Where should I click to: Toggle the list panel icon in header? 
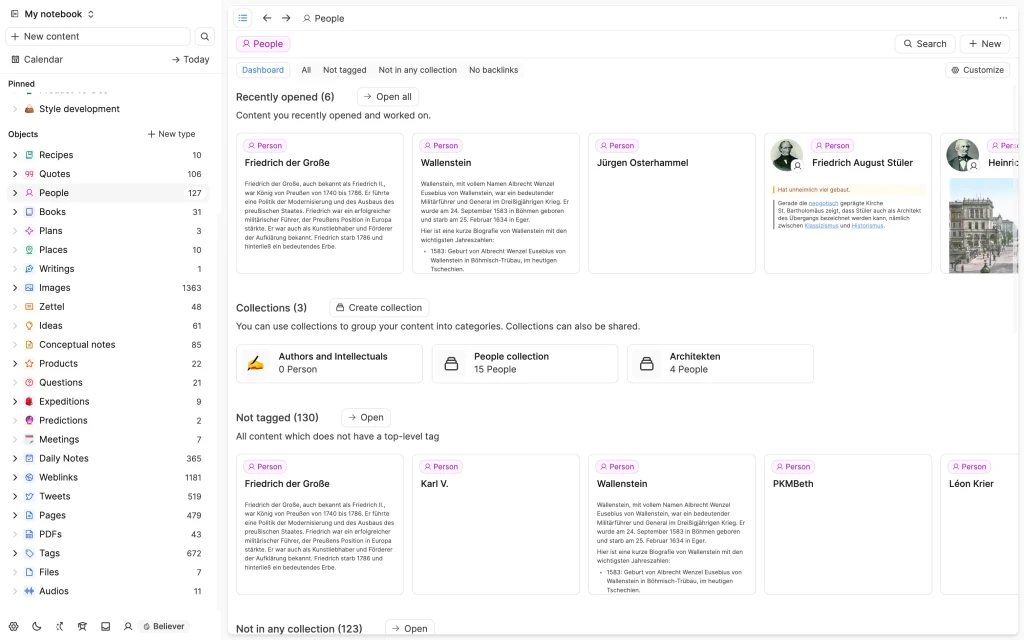[x=243, y=18]
